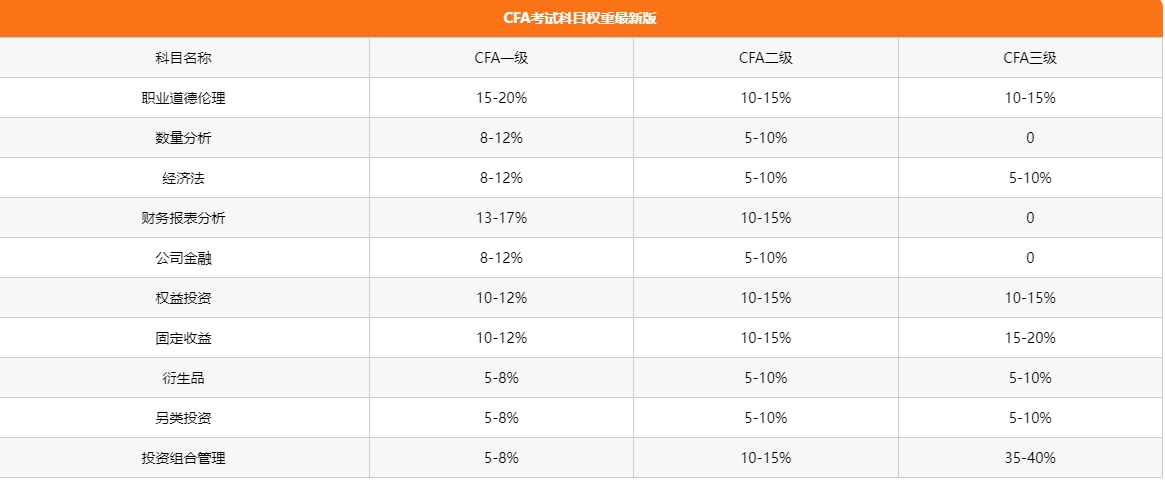Click the "CFA一级" column header
Image resolution: width=1165 pixels, height=480 pixels.
[501, 58]
